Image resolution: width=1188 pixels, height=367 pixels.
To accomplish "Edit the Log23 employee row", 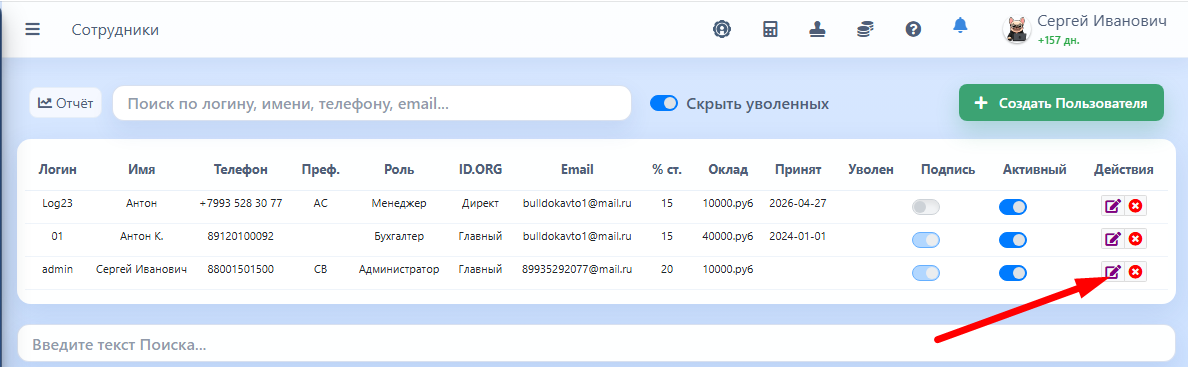I will tap(1112, 206).
